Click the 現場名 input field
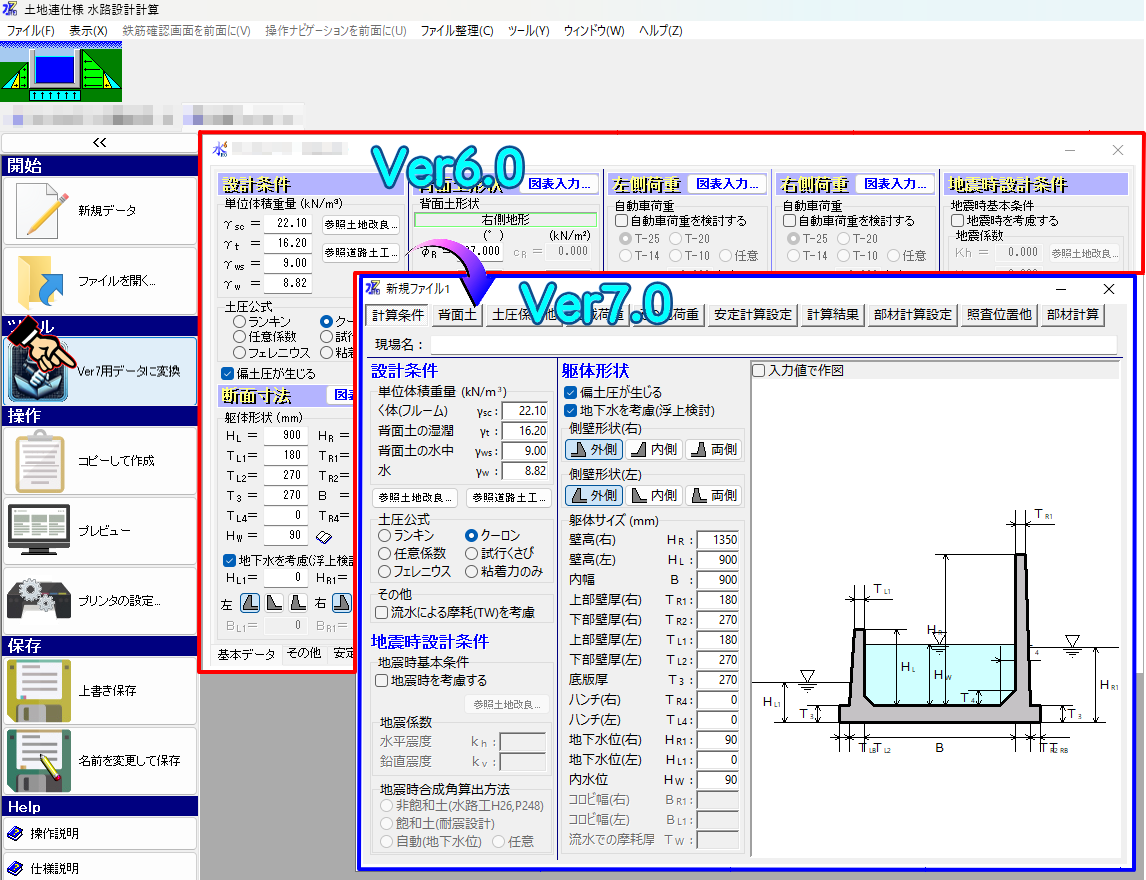The width and height of the screenshot is (1146, 880). click(770, 344)
